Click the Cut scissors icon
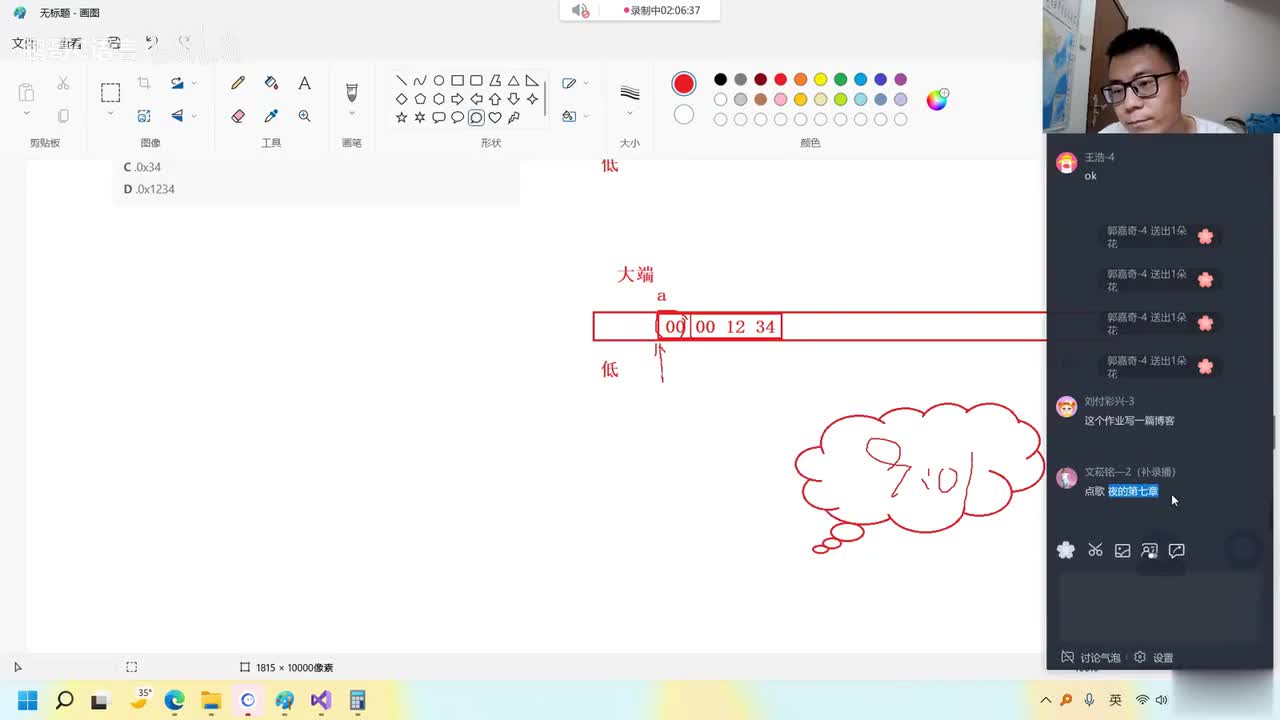 pyautogui.click(x=63, y=83)
